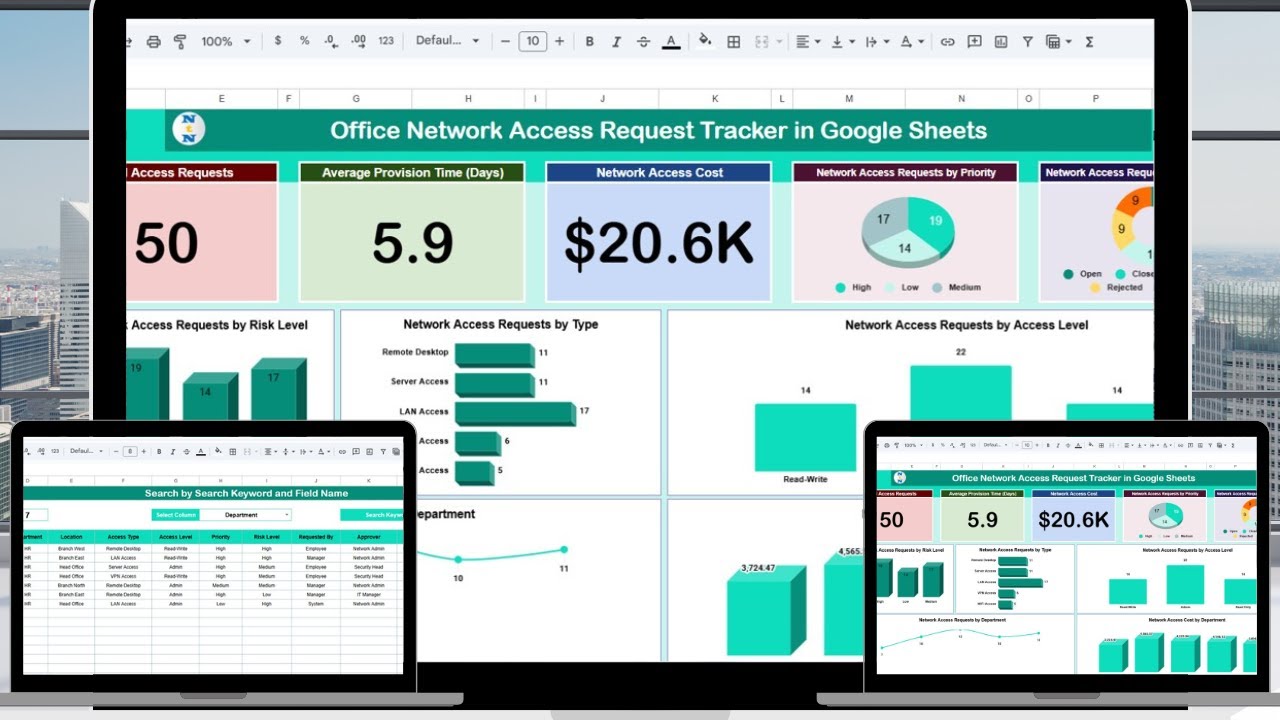
Task: Click the IT Manager cell on the small laptop
Action: (x=368, y=594)
